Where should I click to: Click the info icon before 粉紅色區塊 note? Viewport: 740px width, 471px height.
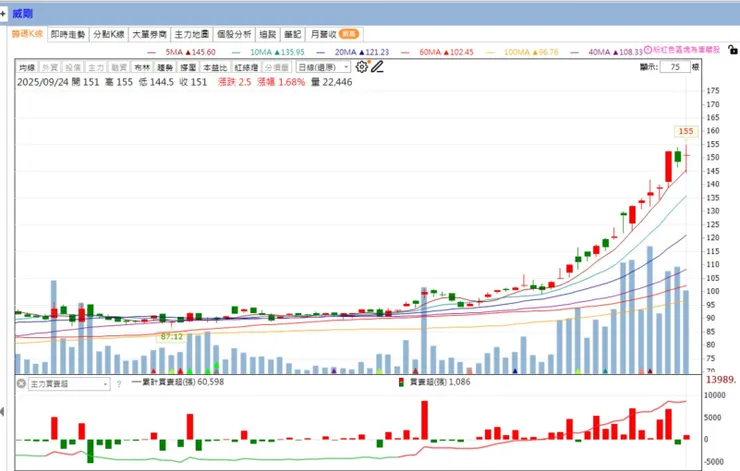(x=648, y=50)
